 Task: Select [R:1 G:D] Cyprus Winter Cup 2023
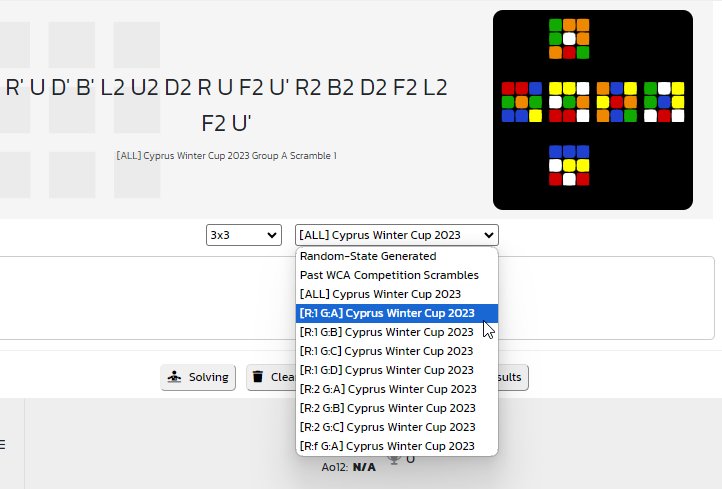click(397, 370)
